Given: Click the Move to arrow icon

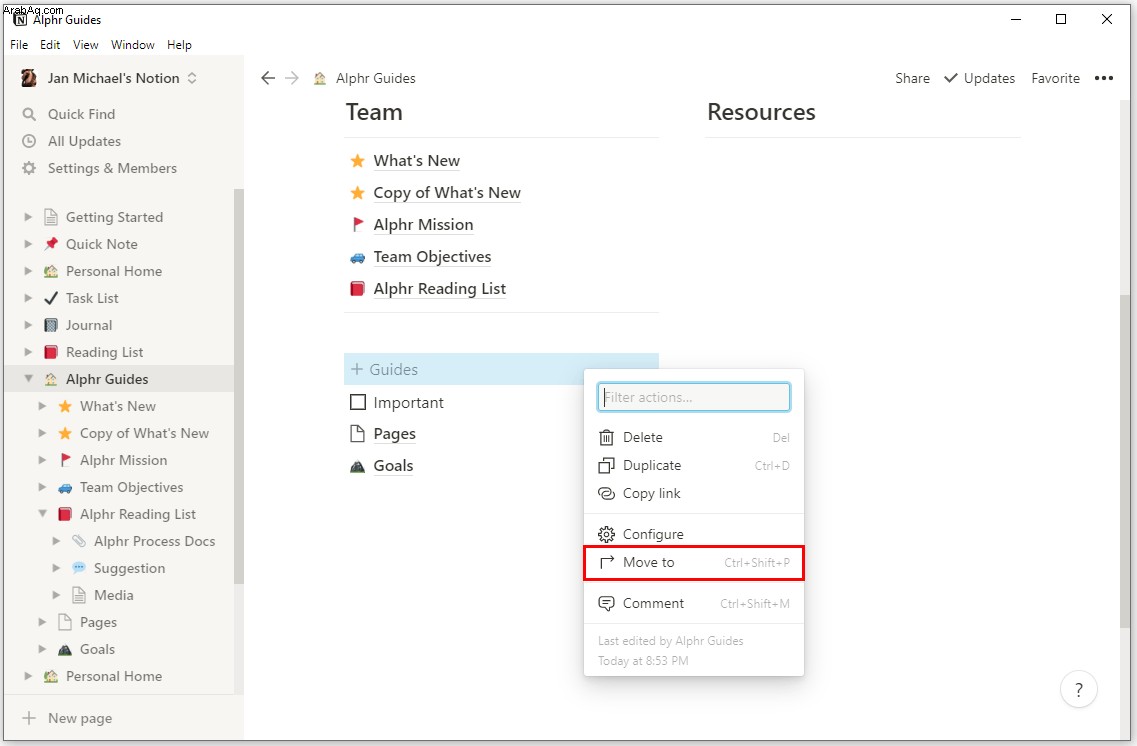Looking at the screenshot, I should pyautogui.click(x=606, y=562).
